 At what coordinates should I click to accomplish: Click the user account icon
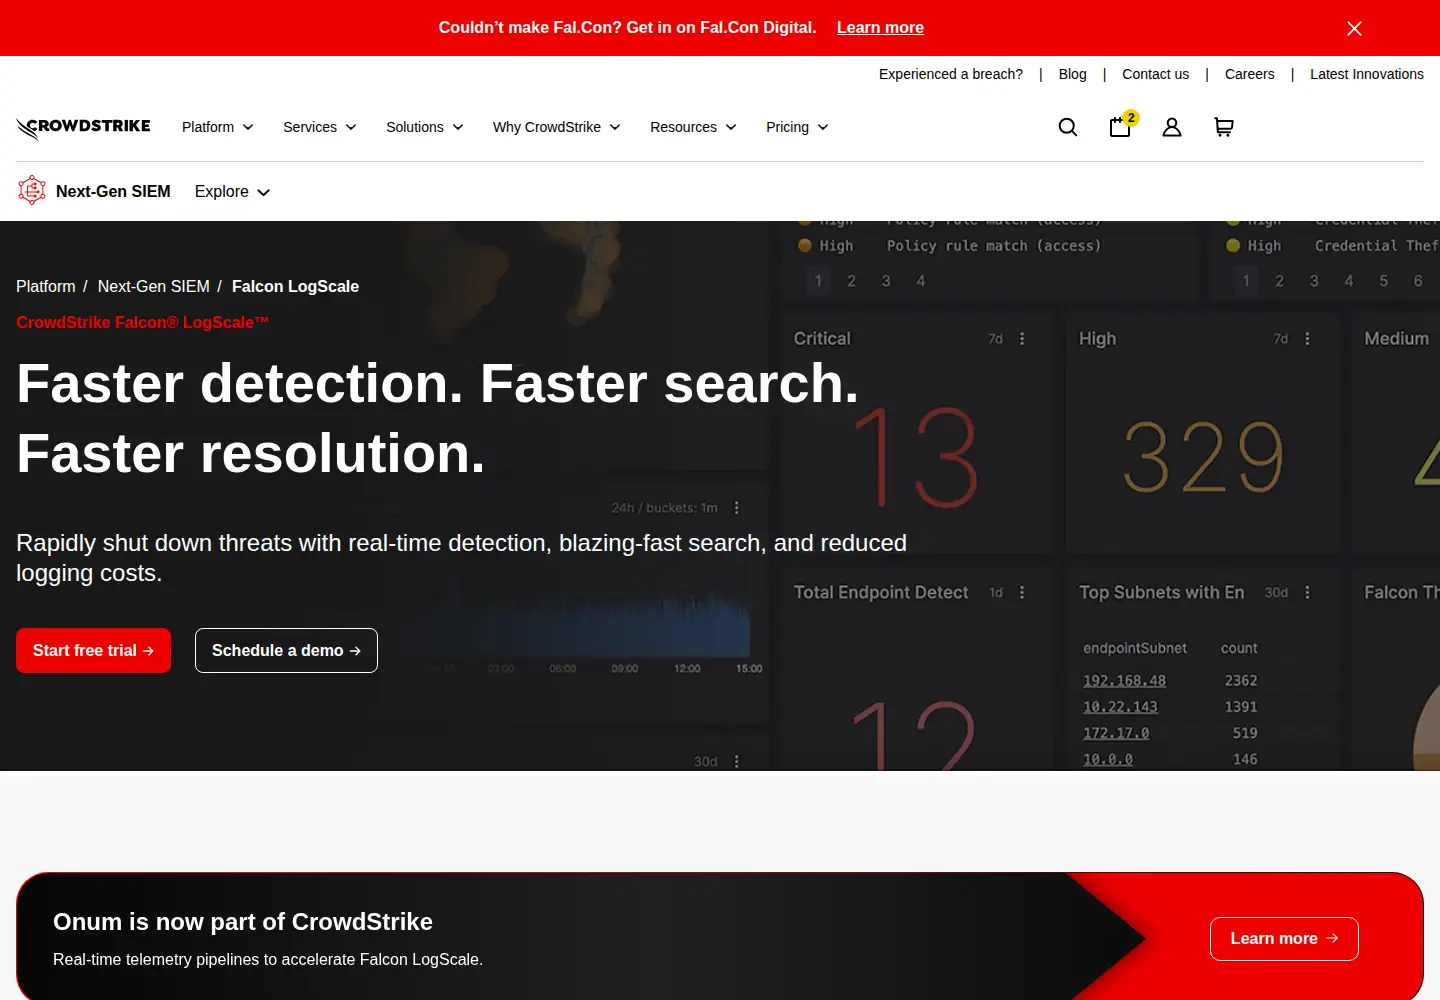tap(1172, 127)
